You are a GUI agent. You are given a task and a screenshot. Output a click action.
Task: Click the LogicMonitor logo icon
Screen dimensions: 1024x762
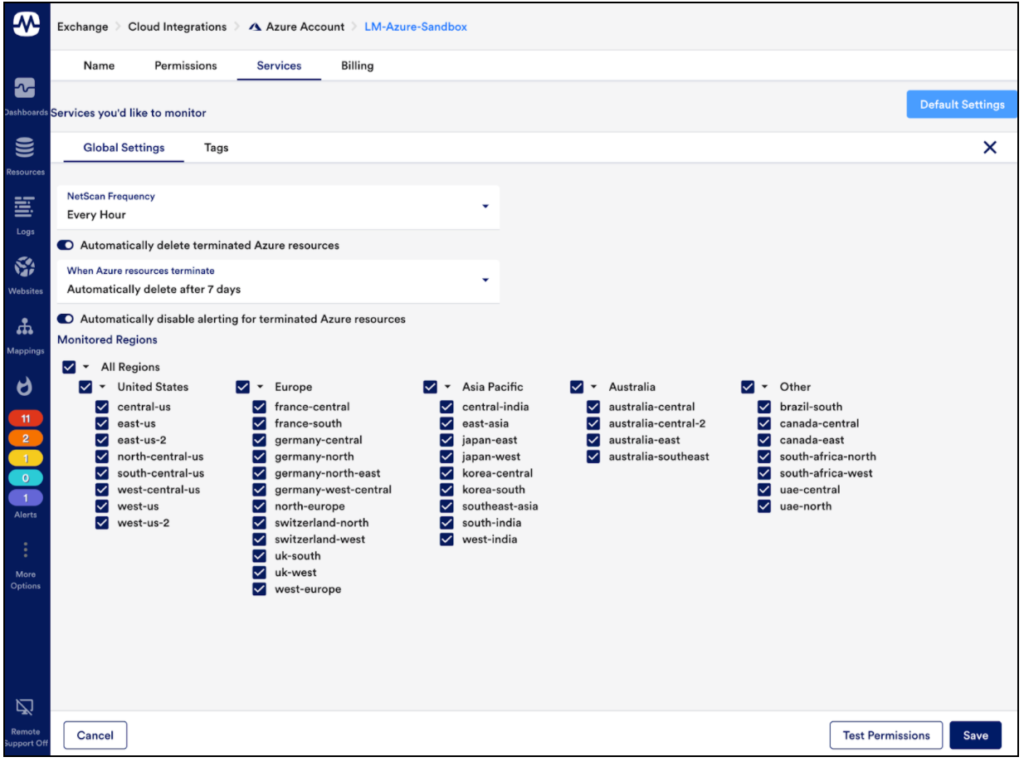(x=26, y=24)
